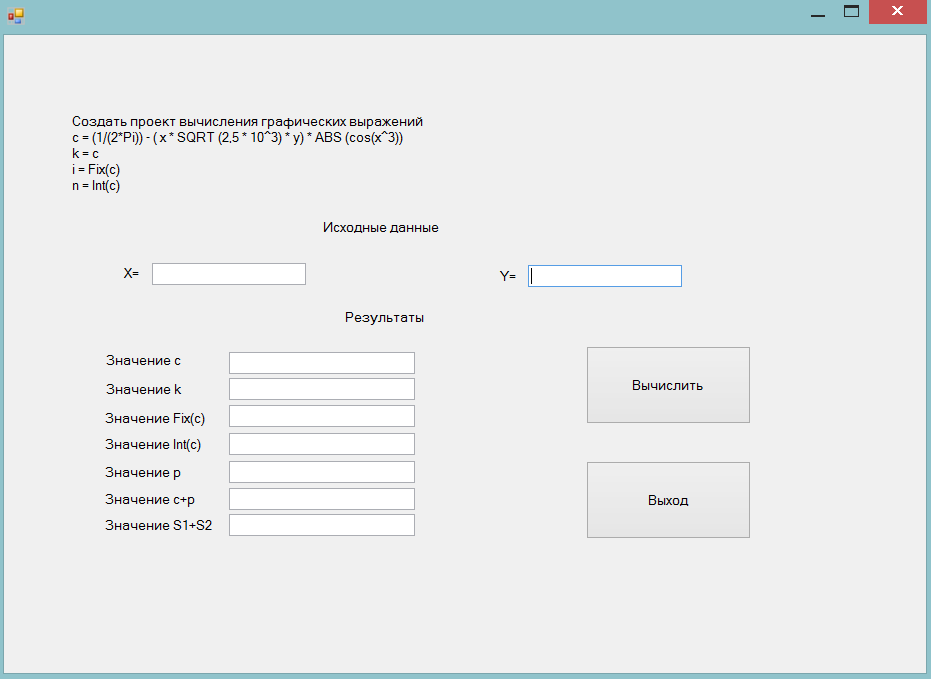Viewport: 931px width, 679px height.
Task: Click the text line 'n = Int(c)'
Action: click(x=96, y=186)
